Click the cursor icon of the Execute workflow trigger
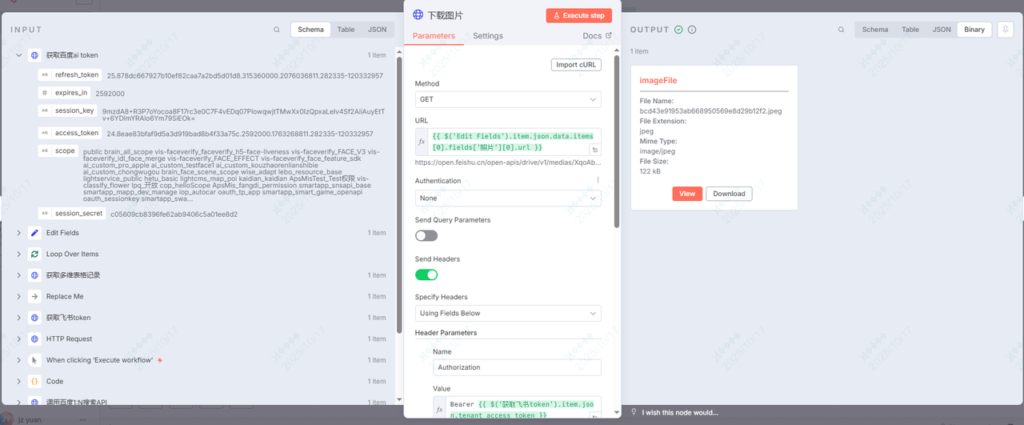 click(35, 359)
